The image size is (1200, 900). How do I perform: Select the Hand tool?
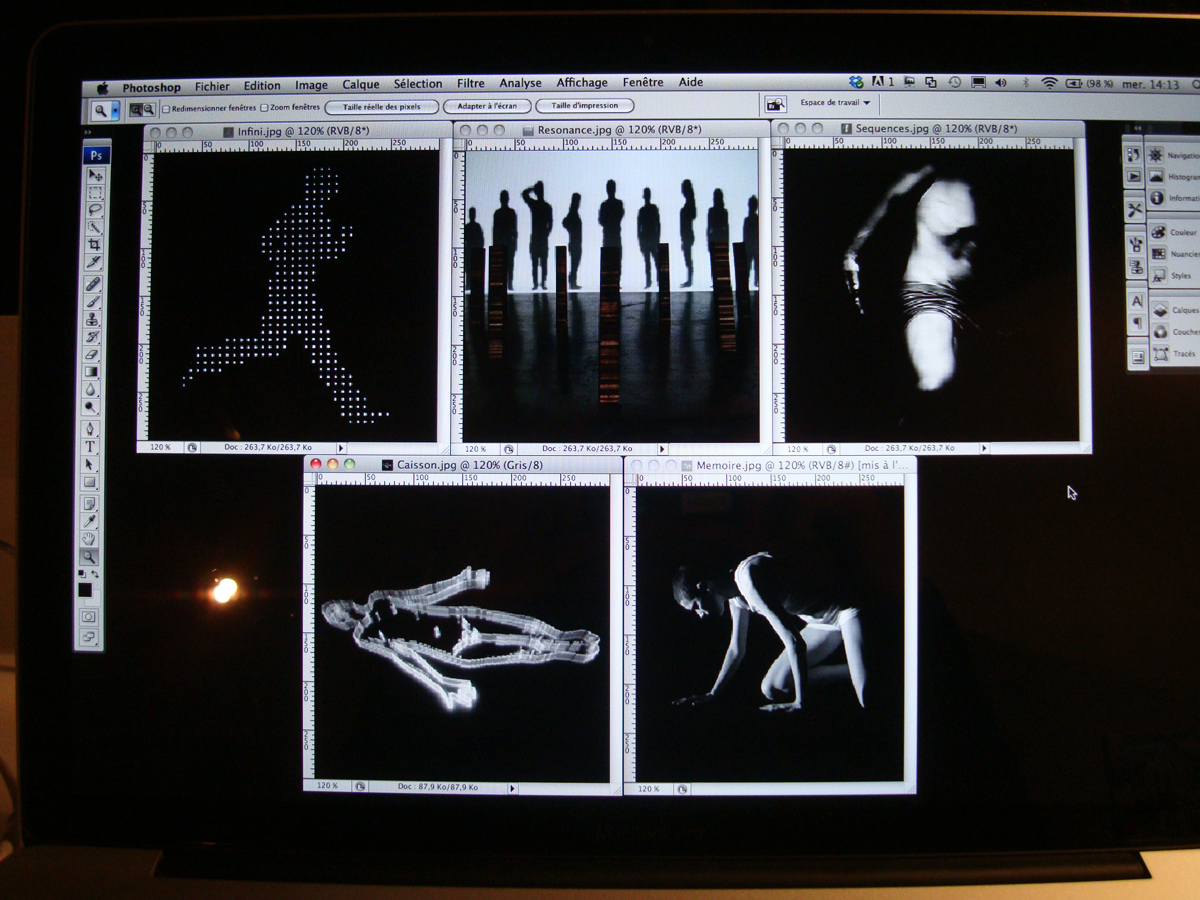tap(89, 539)
